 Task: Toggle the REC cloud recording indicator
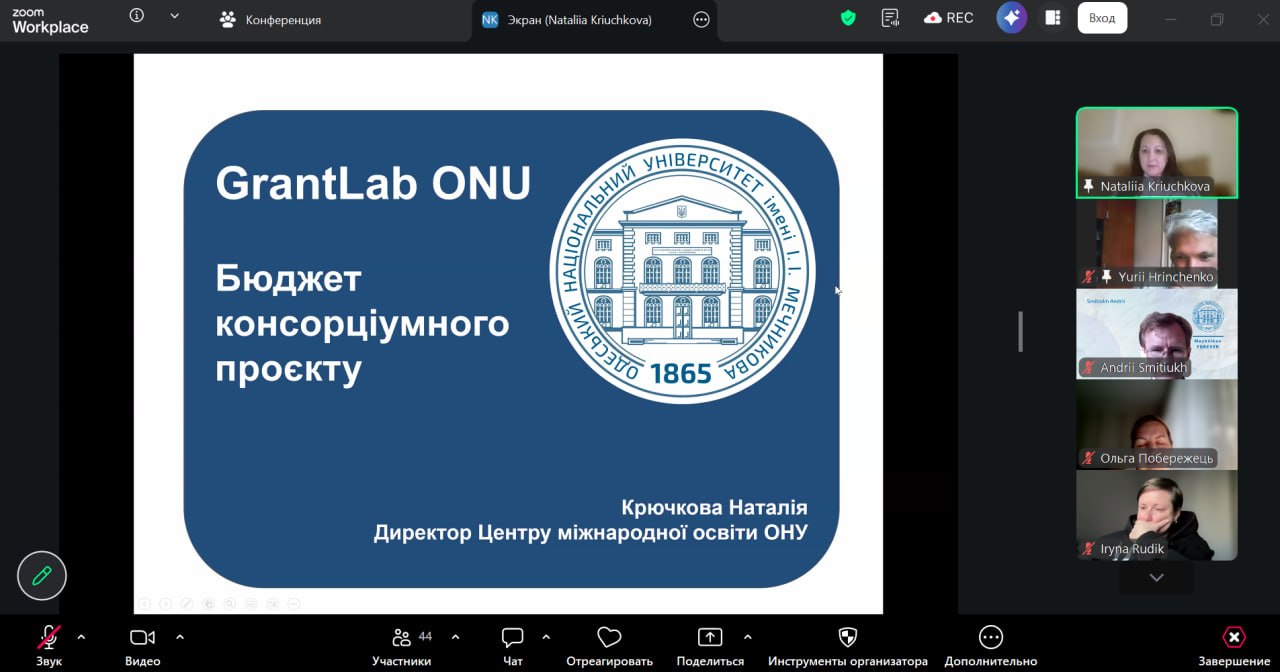pyautogui.click(x=948, y=18)
